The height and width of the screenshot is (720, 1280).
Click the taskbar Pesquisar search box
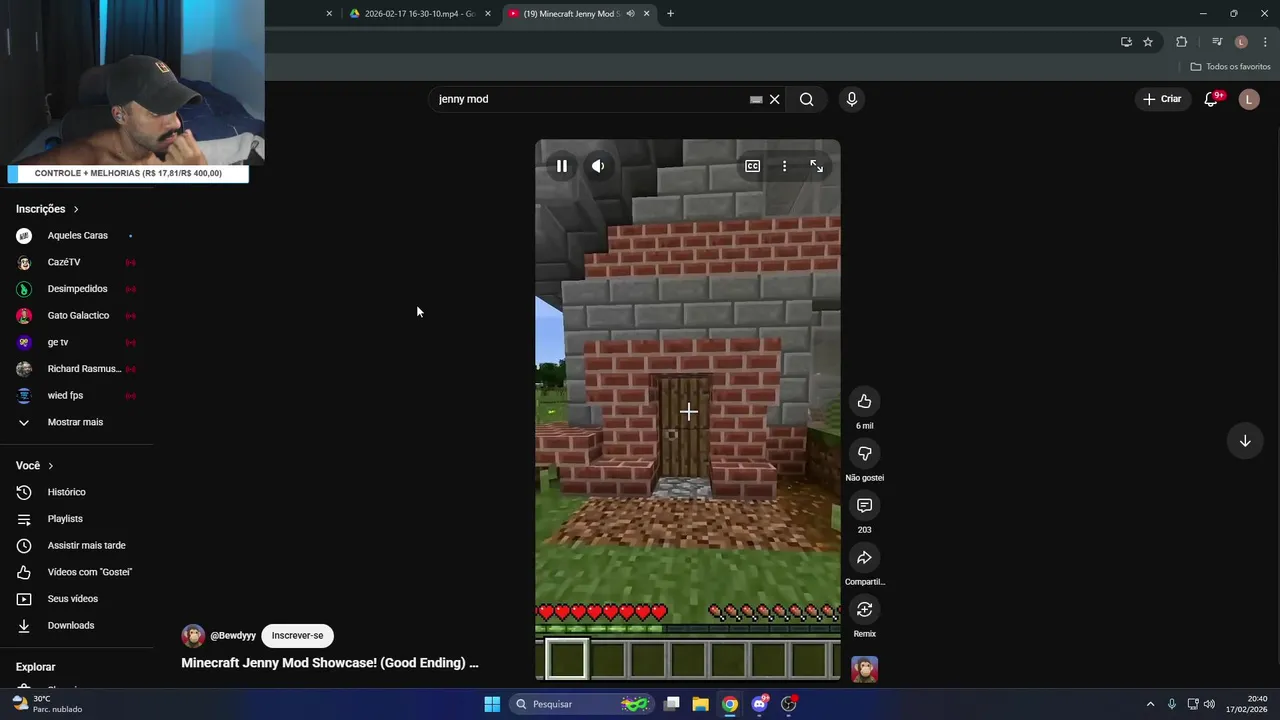coord(582,704)
